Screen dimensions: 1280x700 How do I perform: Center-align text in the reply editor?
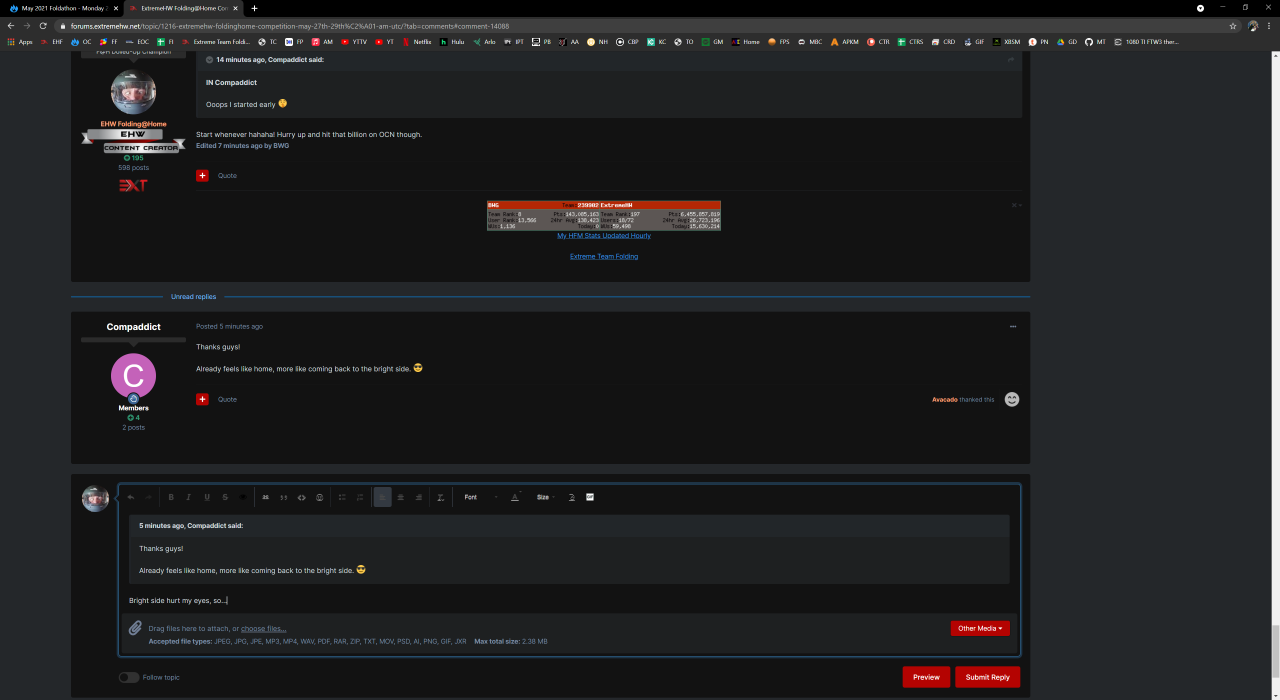(401, 497)
